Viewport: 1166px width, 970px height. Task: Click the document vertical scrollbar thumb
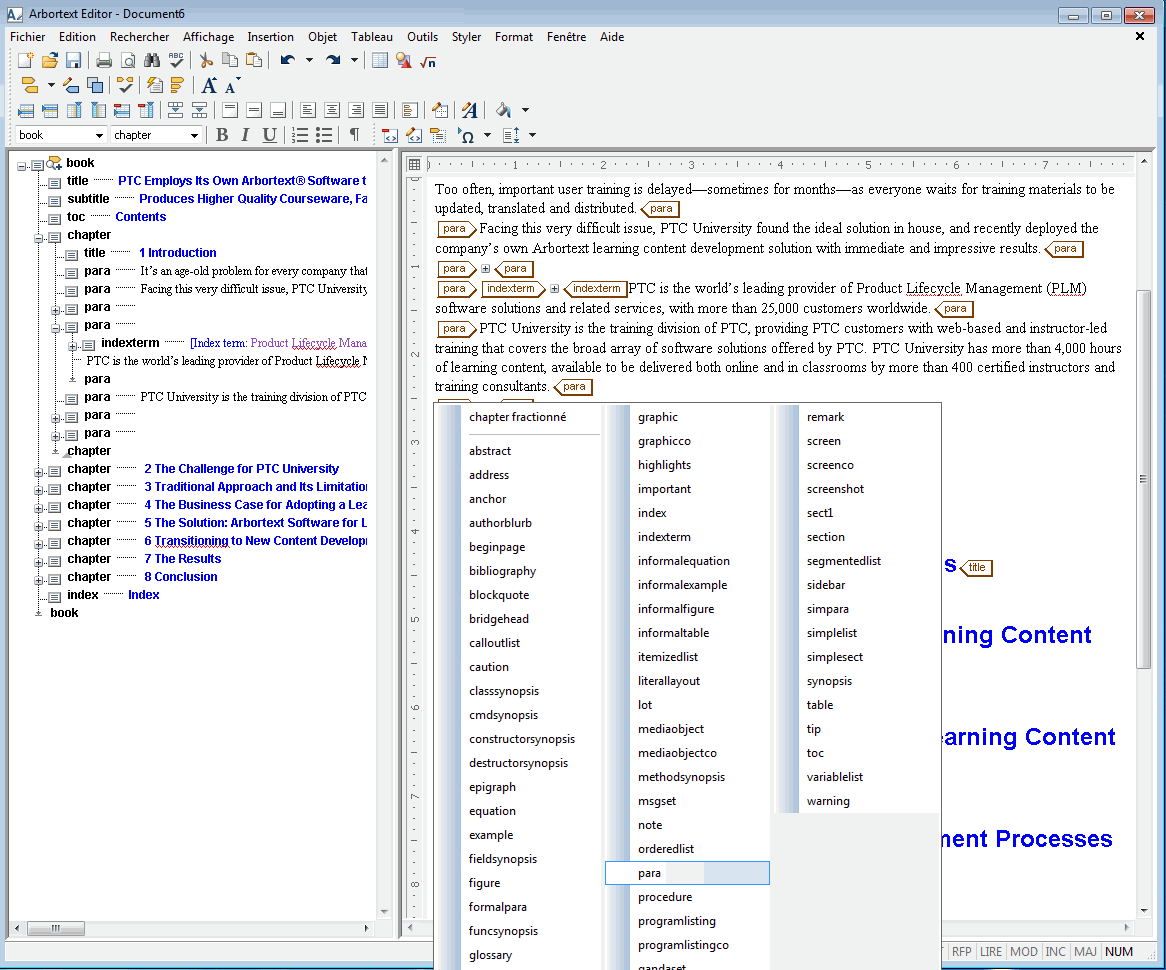pyautogui.click(x=1143, y=480)
